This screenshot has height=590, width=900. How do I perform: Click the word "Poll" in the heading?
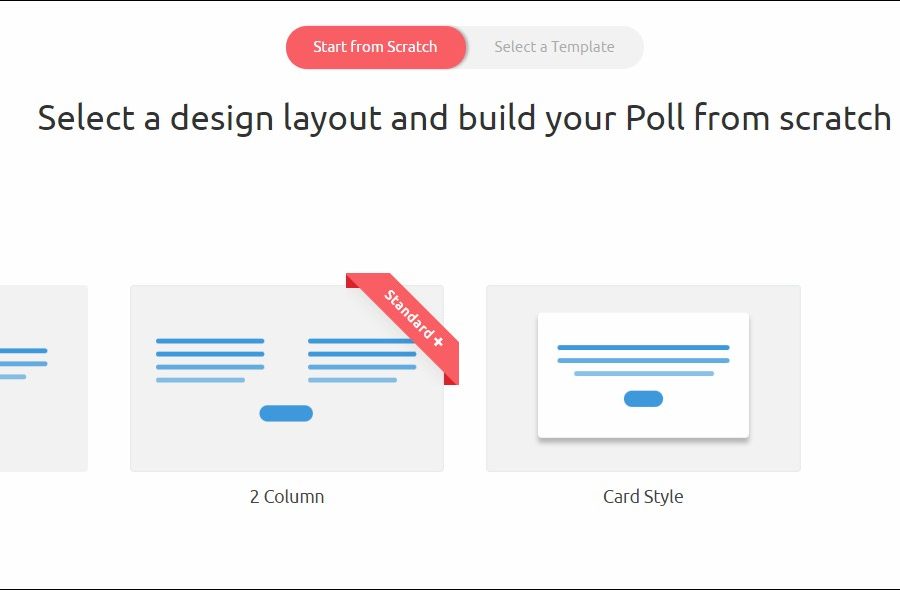pos(655,118)
